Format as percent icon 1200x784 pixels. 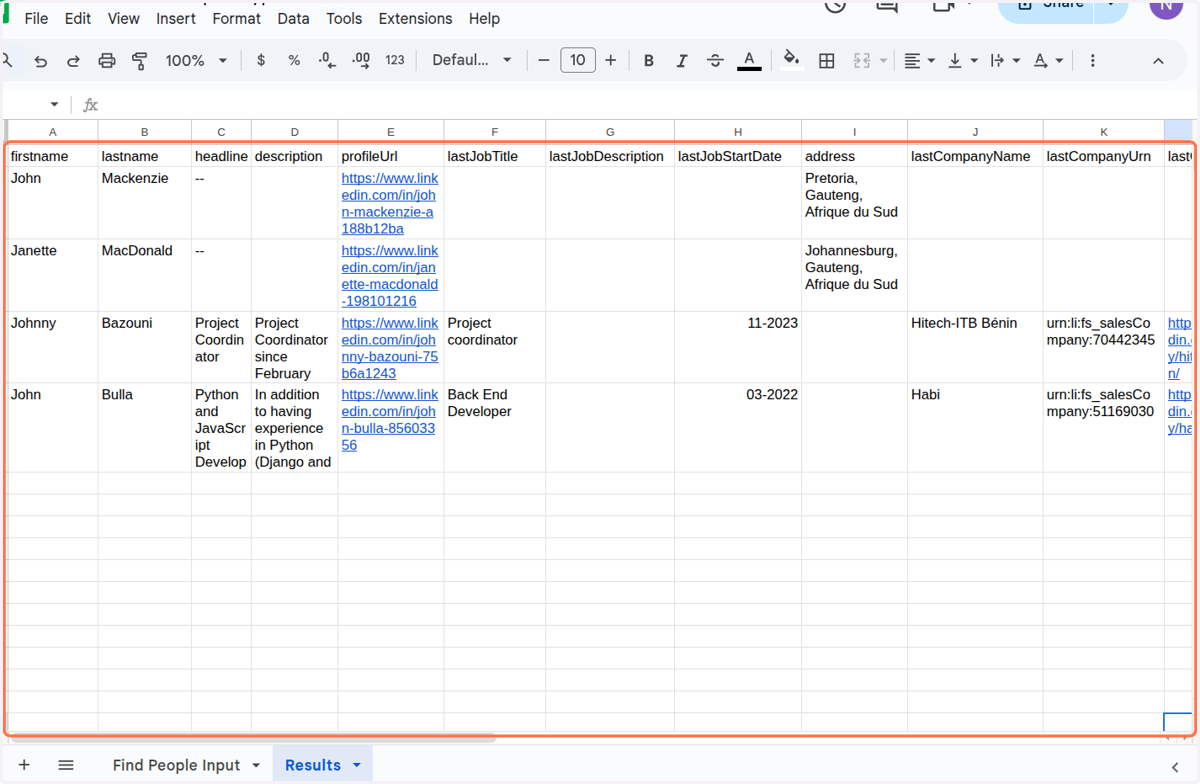pos(294,60)
